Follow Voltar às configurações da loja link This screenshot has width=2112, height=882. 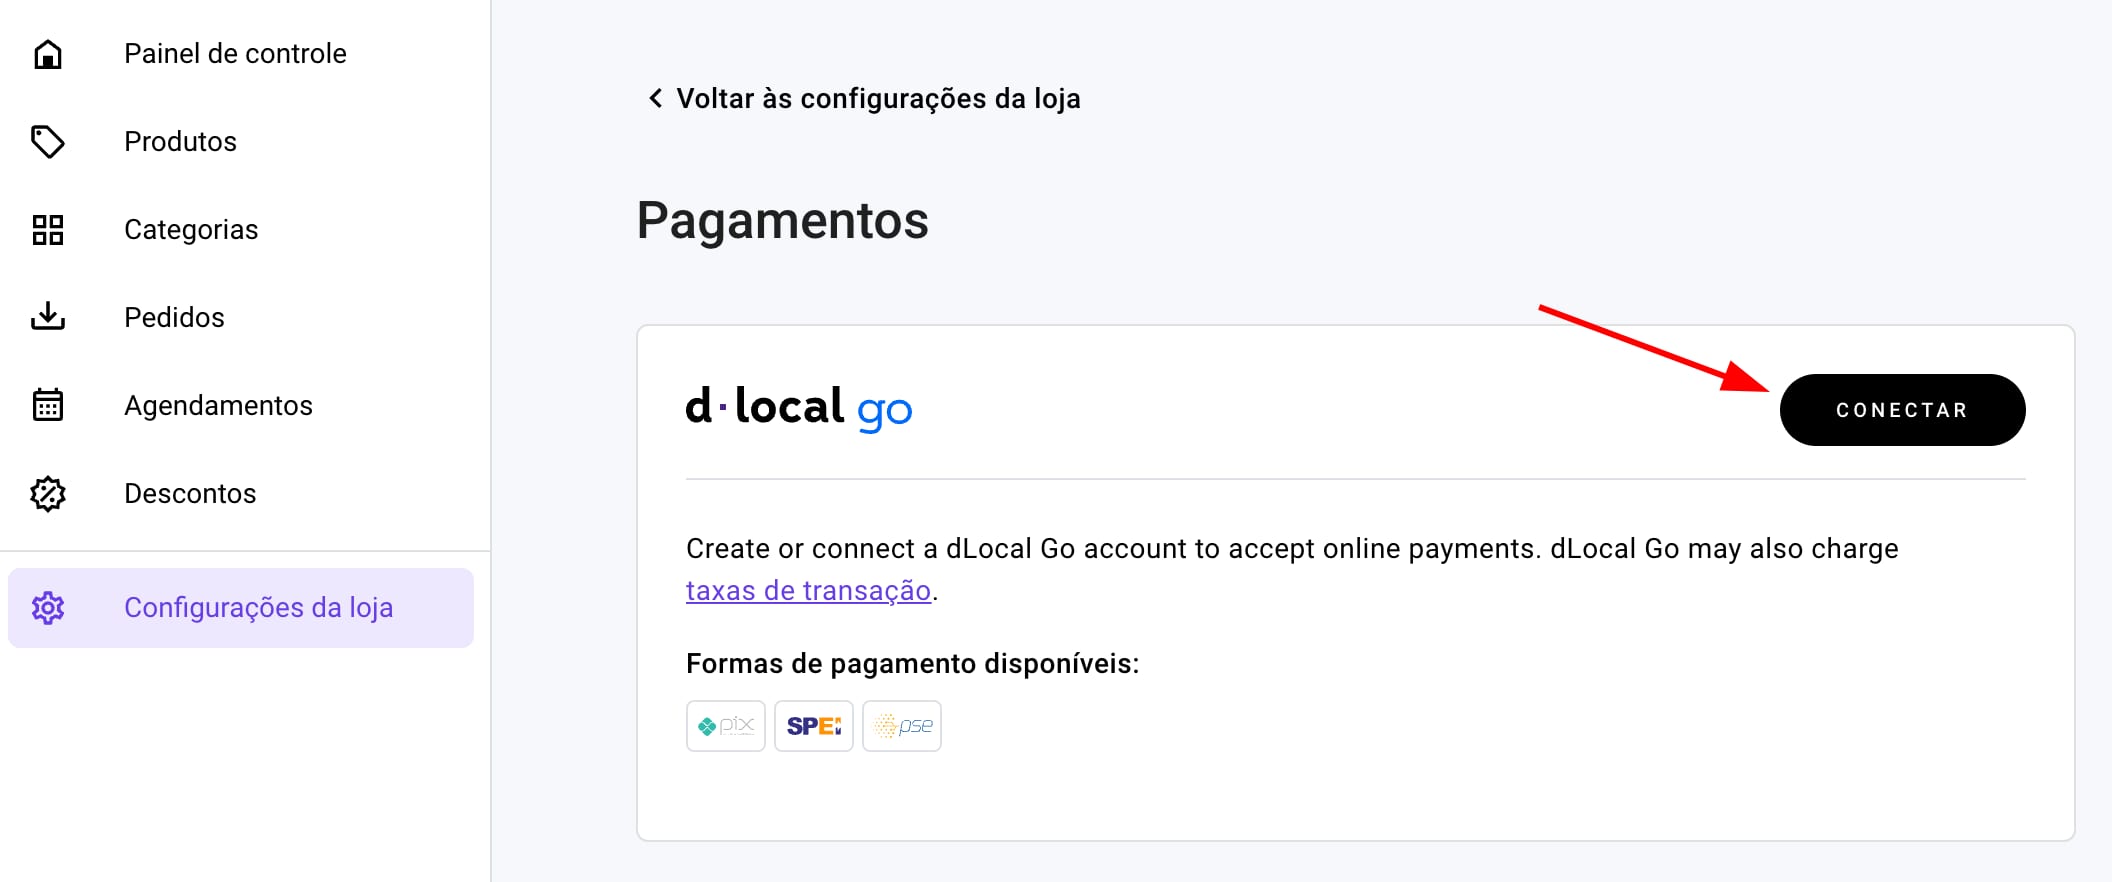click(x=878, y=99)
